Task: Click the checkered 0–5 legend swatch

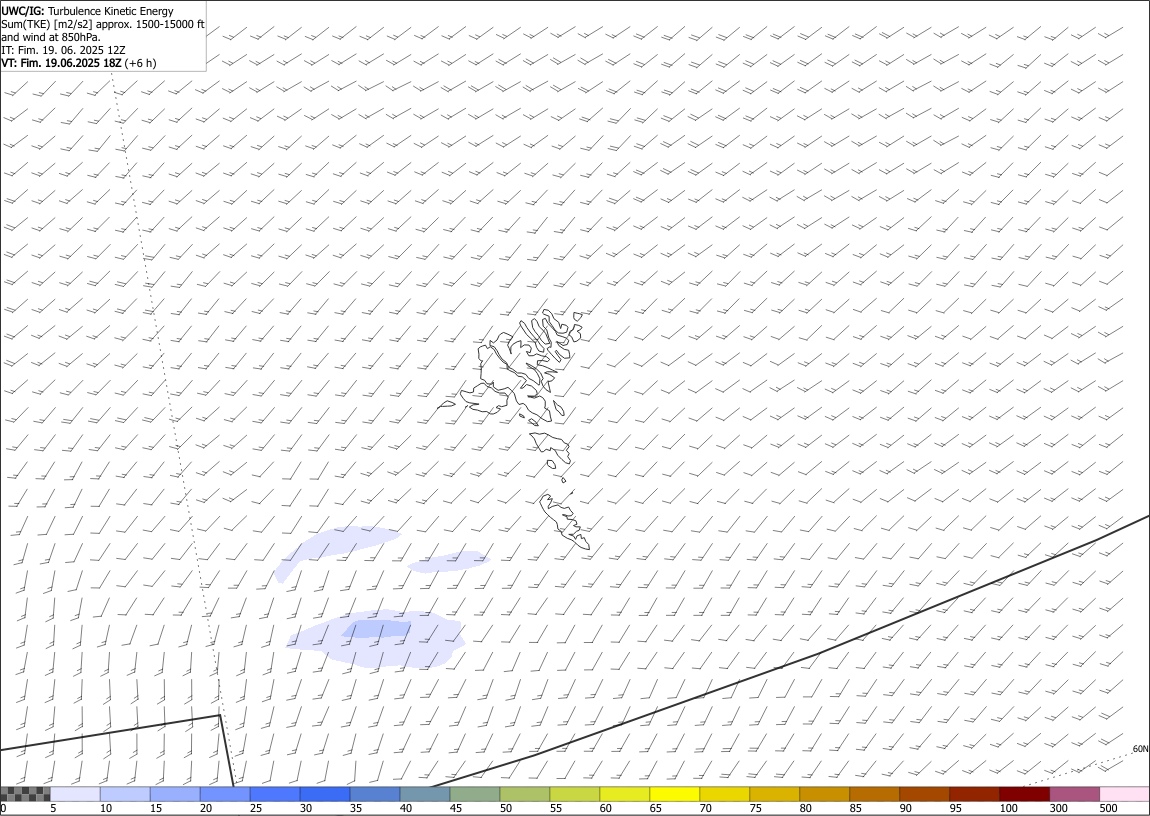Action: click(25, 794)
